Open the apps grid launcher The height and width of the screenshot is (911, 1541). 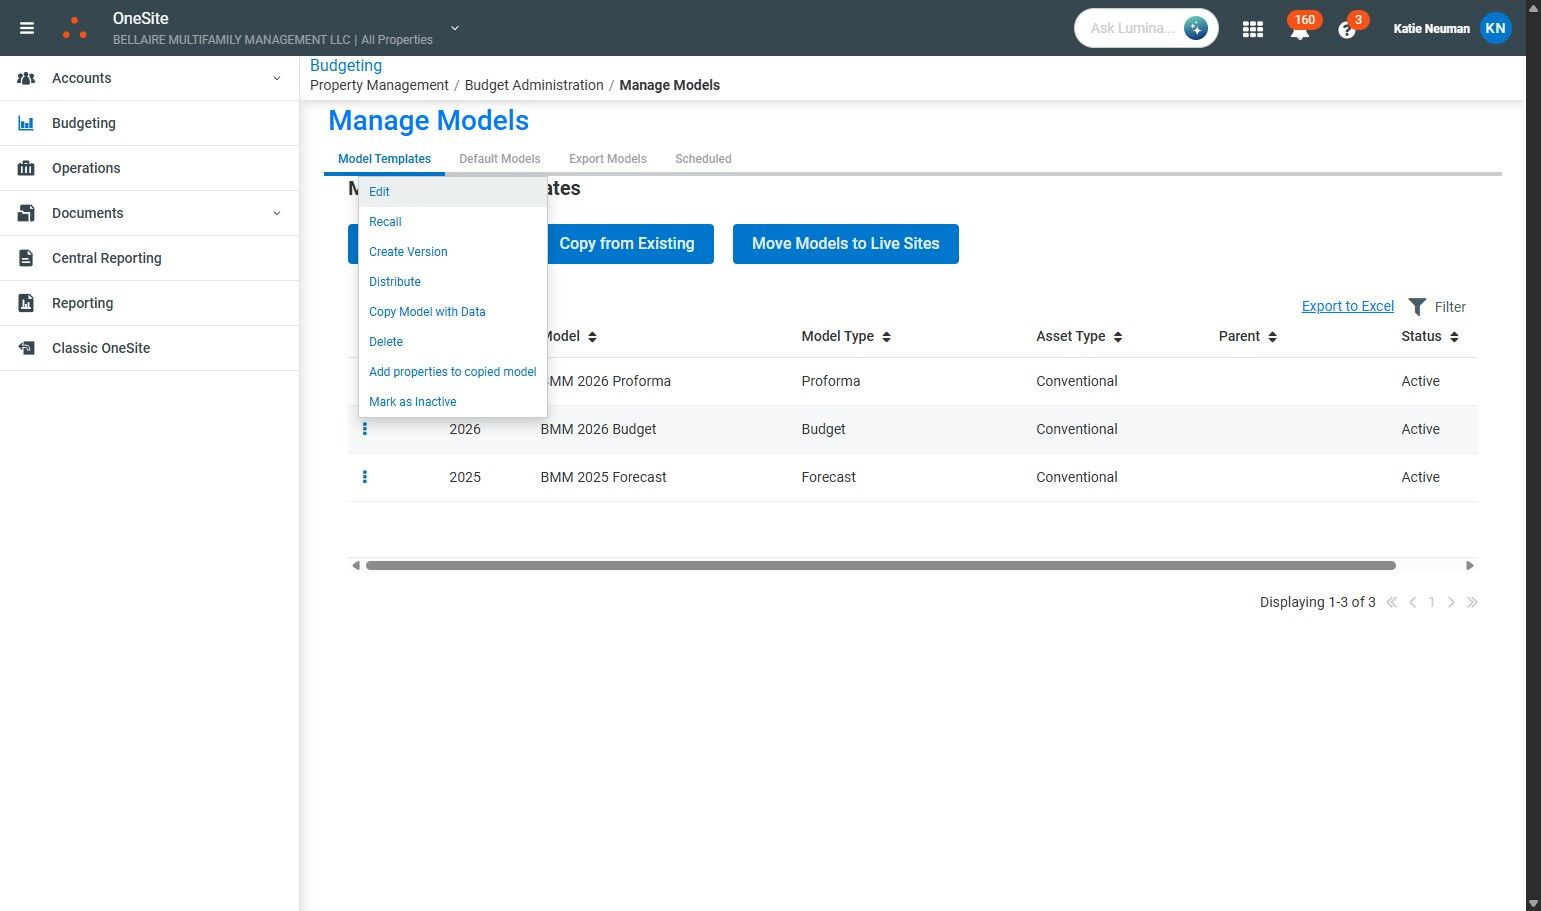pyautogui.click(x=1252, y=29)
